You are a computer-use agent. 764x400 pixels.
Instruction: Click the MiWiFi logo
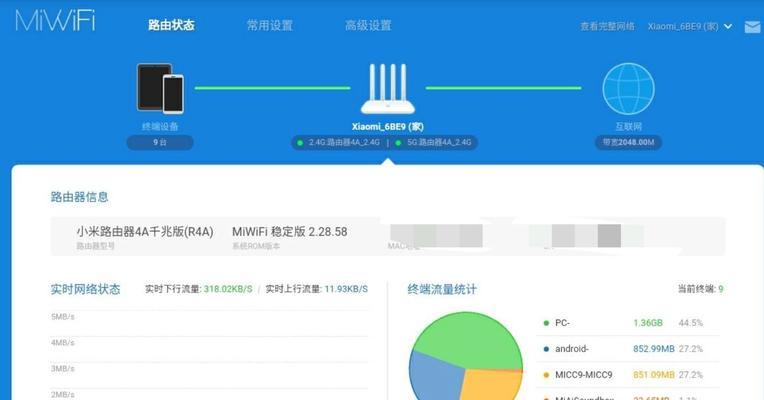click(x=55, y=21)
